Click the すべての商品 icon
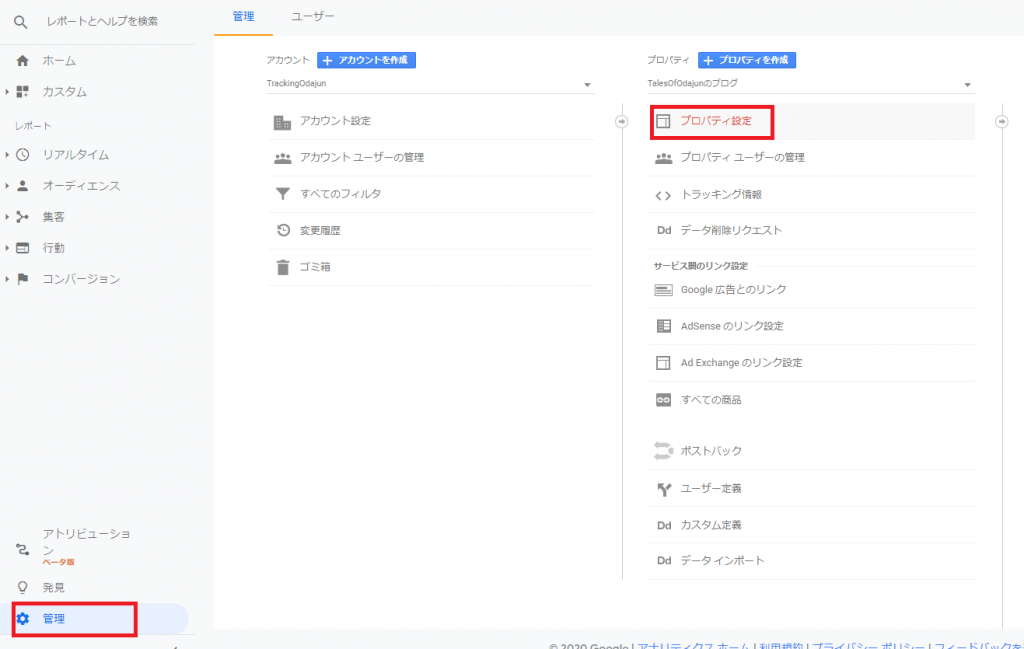 click(664, 400)
